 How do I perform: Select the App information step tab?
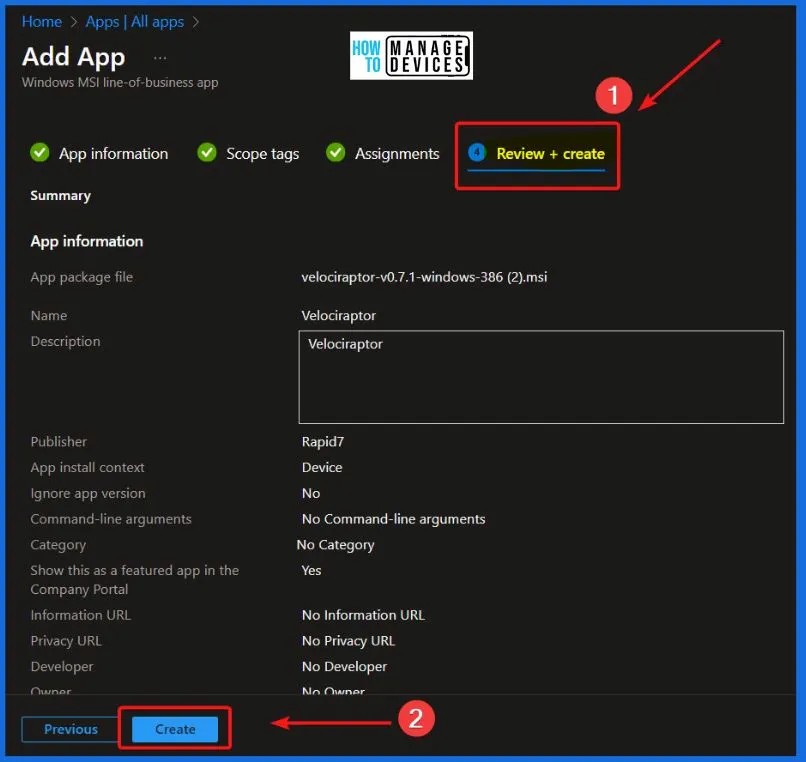pyautogui.click(x=113, y=154)
